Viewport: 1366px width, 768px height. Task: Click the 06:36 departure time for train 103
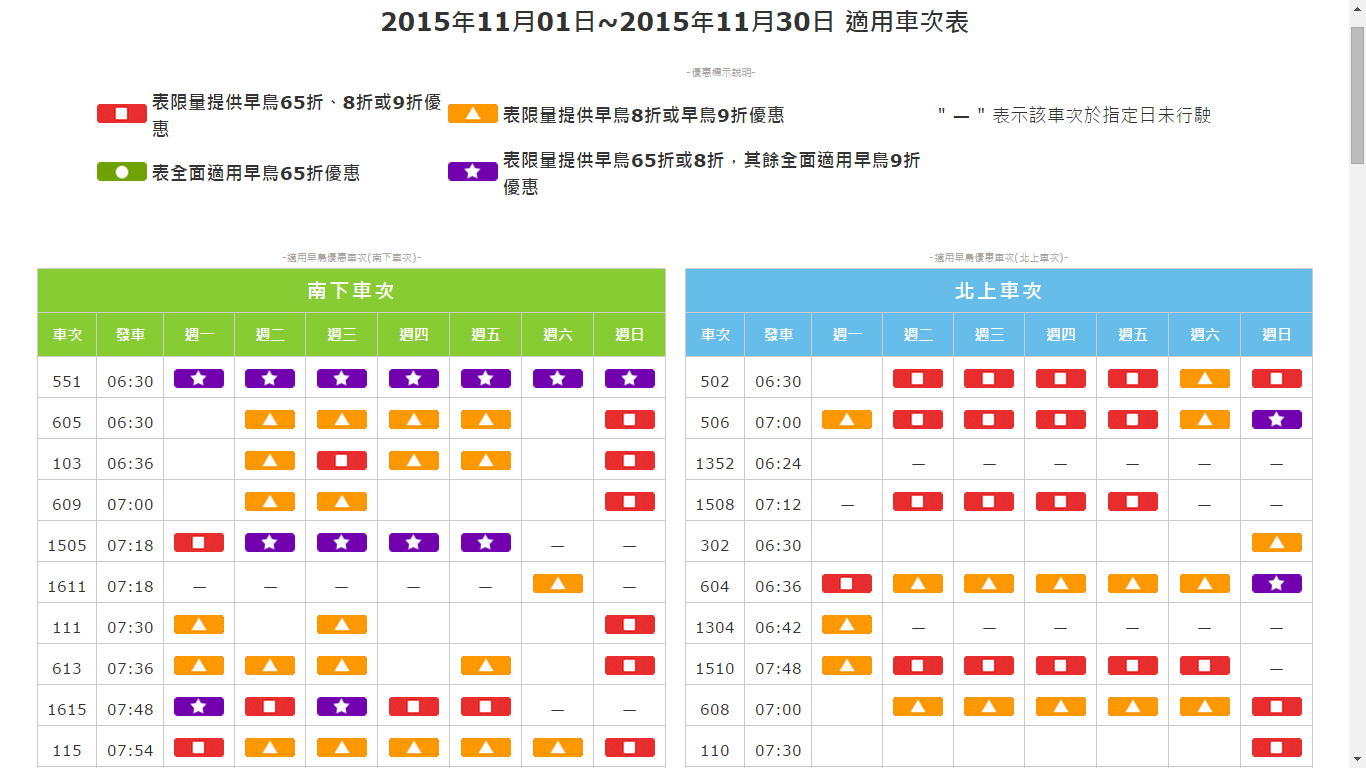tap(131, 463)
